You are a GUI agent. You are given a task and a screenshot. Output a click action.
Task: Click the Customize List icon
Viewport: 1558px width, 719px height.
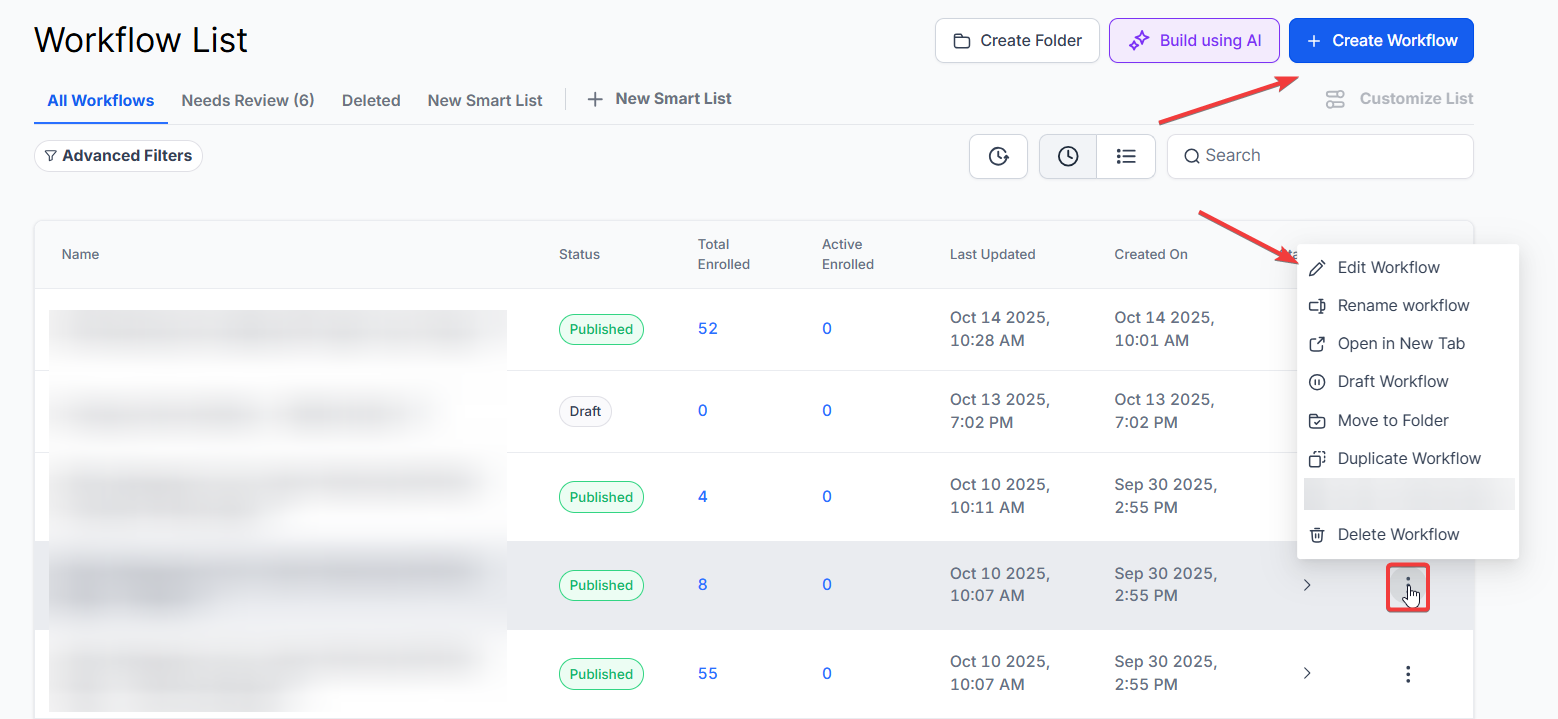coord(1335,99)
